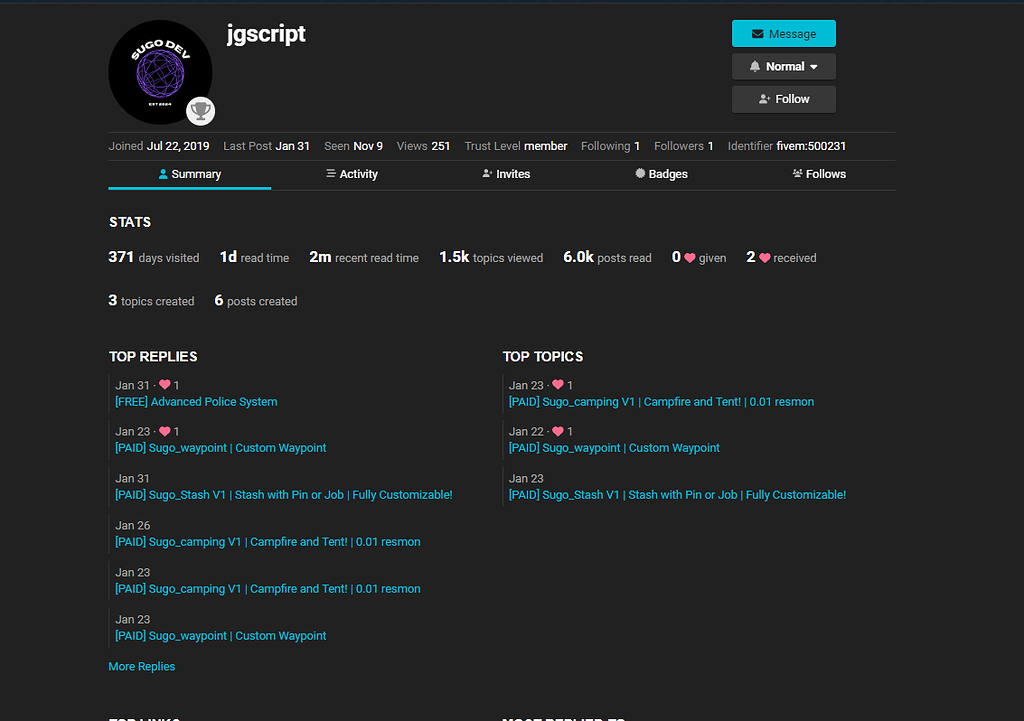View the Badges tab
Viewport: 1024px width, 721px height.
point(661,174)
